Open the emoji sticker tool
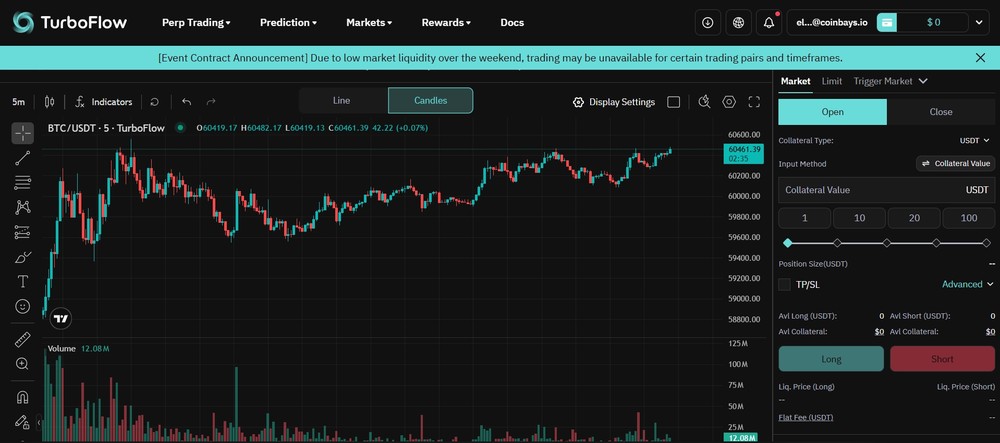This screenshot has width=1000, height=443. (x=22, y=307)
